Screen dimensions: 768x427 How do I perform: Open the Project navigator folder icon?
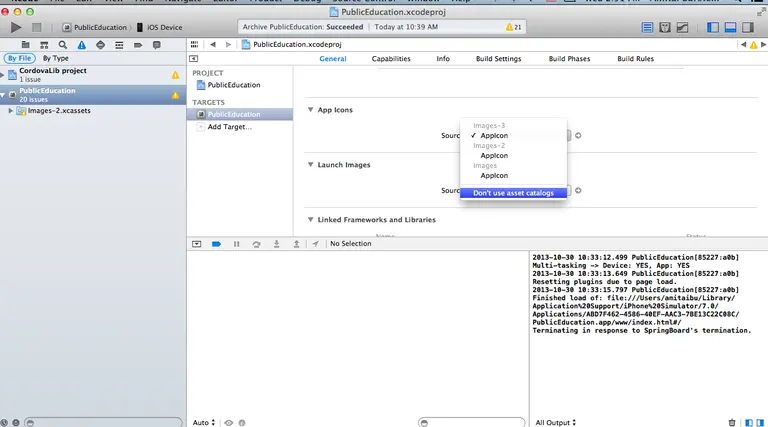click(x=25, y=45)
